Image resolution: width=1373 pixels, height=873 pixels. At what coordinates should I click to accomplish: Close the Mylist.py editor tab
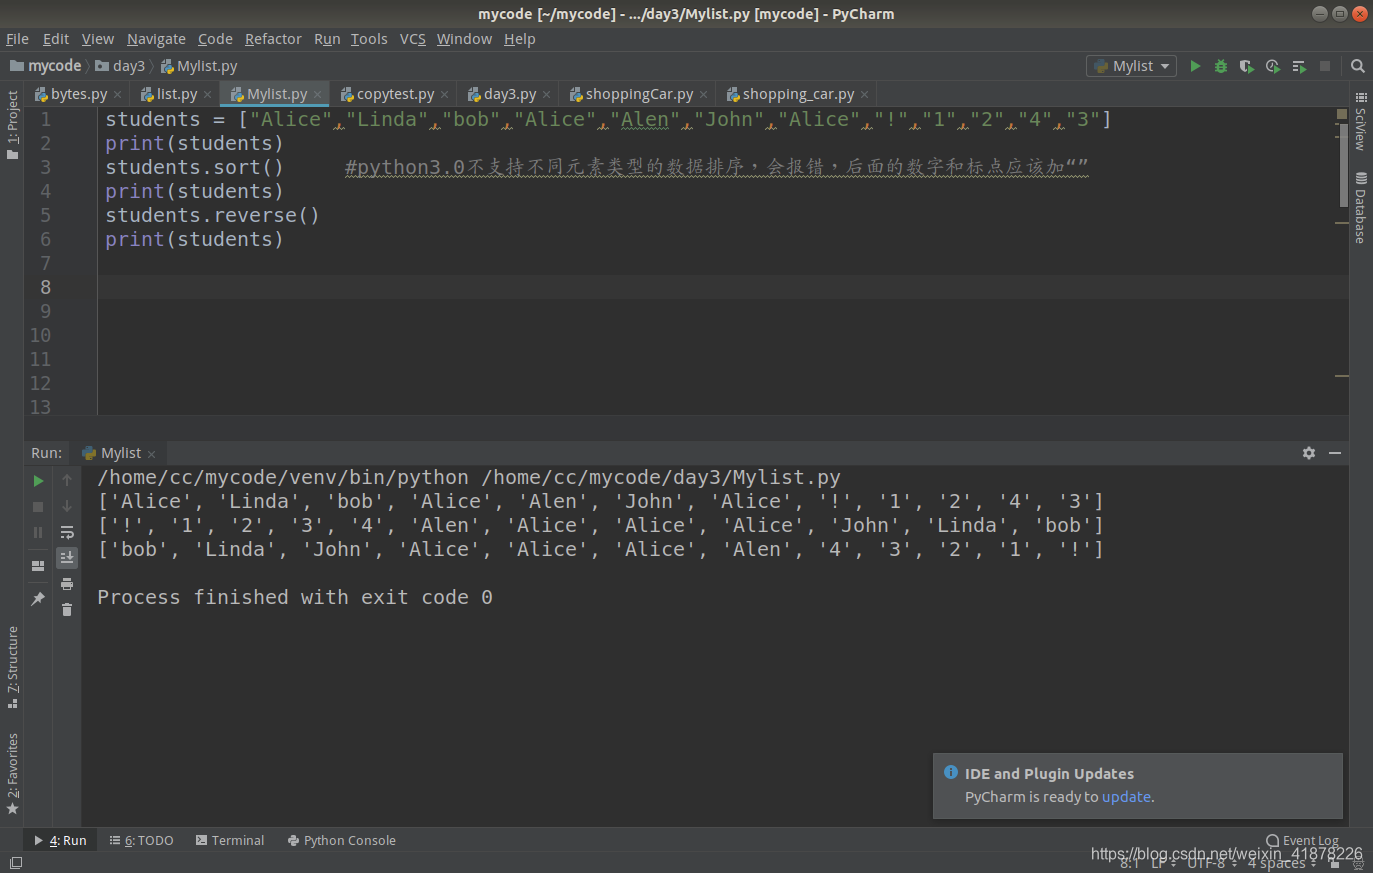317,94
